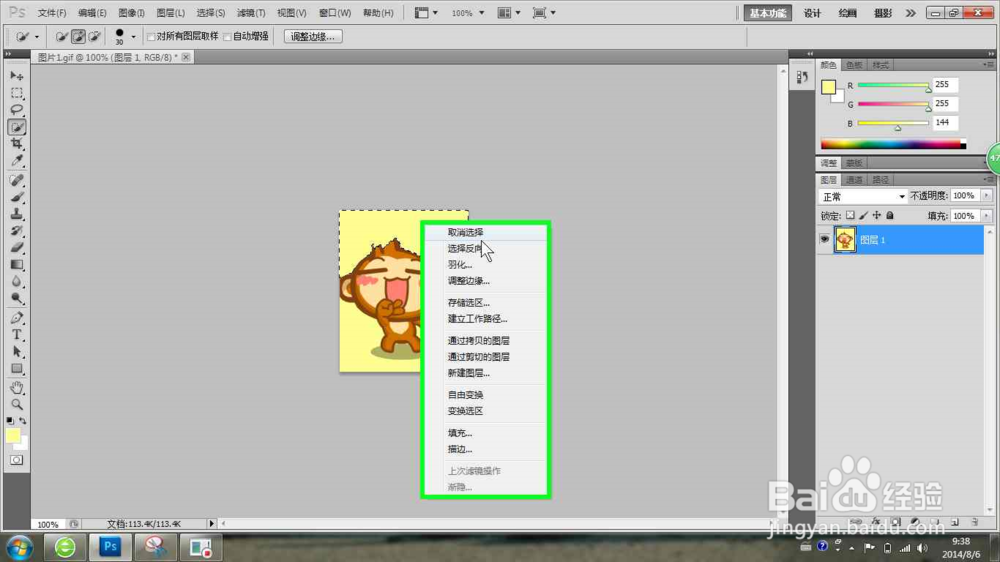Screen dimensions: 1000x562
Task: Click the B value input field
Action: click(x=945, y=122)
